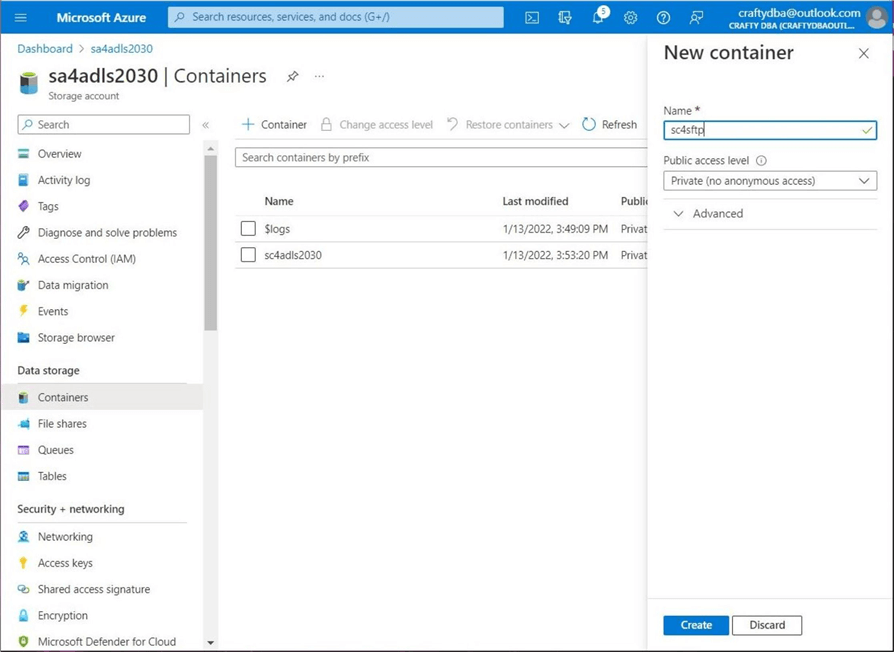Click the sidebar vertical scrollbar
The height and width of the screenshot is (652, 894).
pyautogui.click(x=210, y=240)
